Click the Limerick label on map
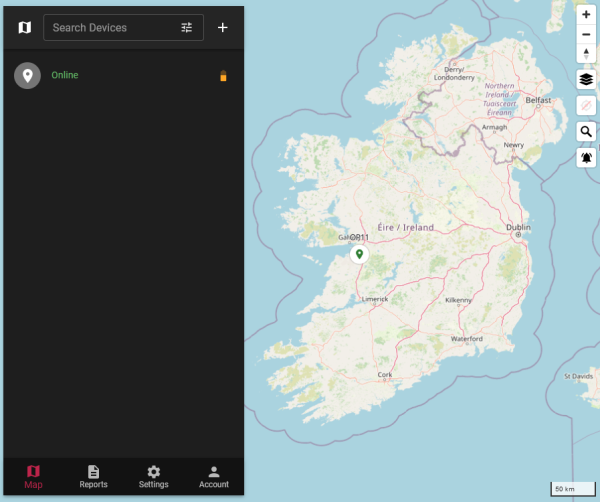This screenshot has height=502, width=600. coord(375,299)
